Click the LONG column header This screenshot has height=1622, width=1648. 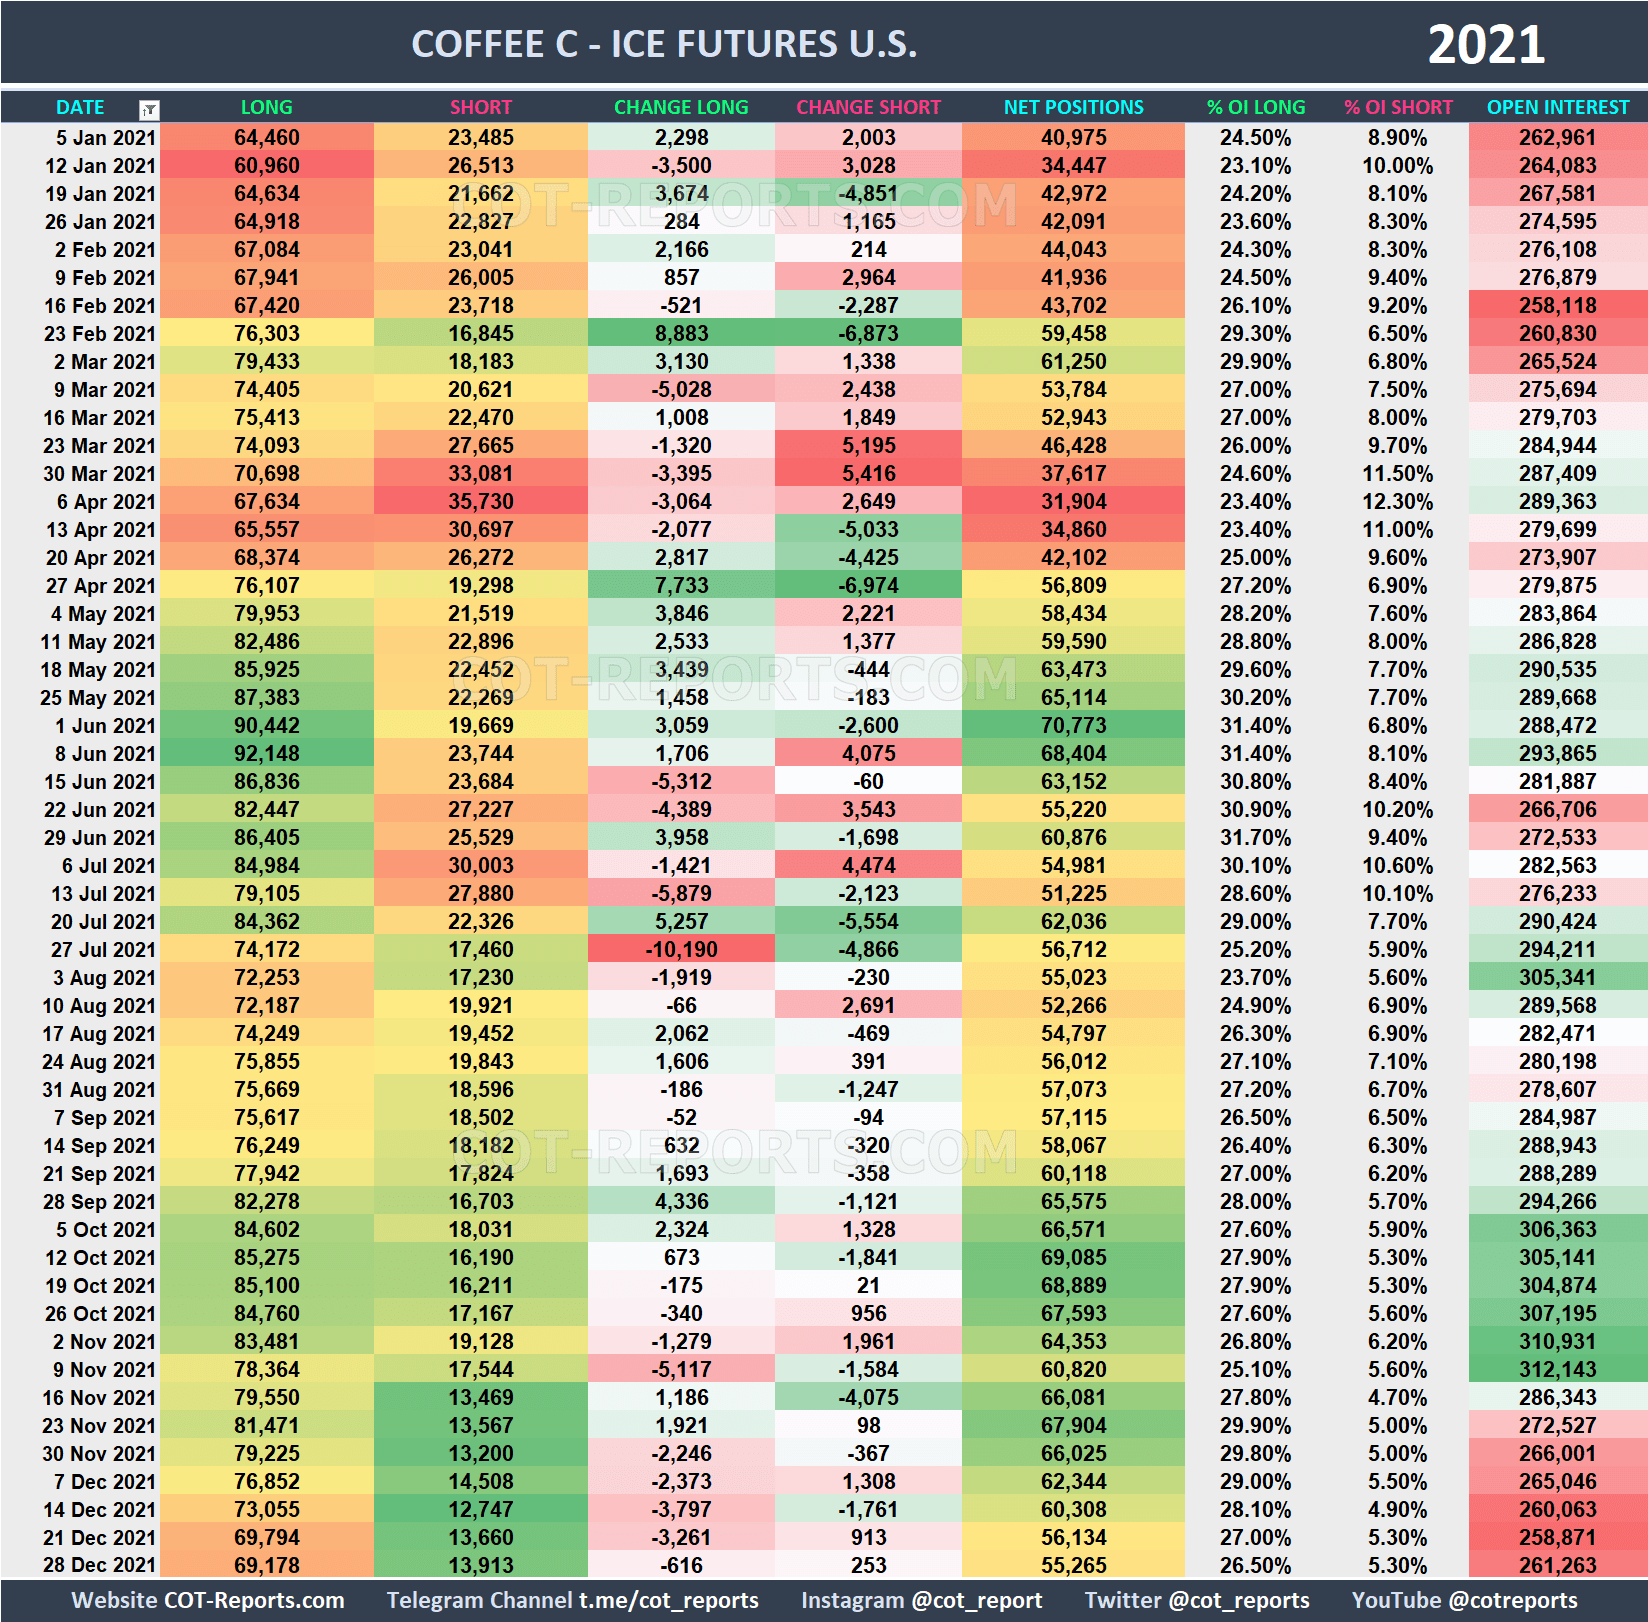[x=266, y=107]
